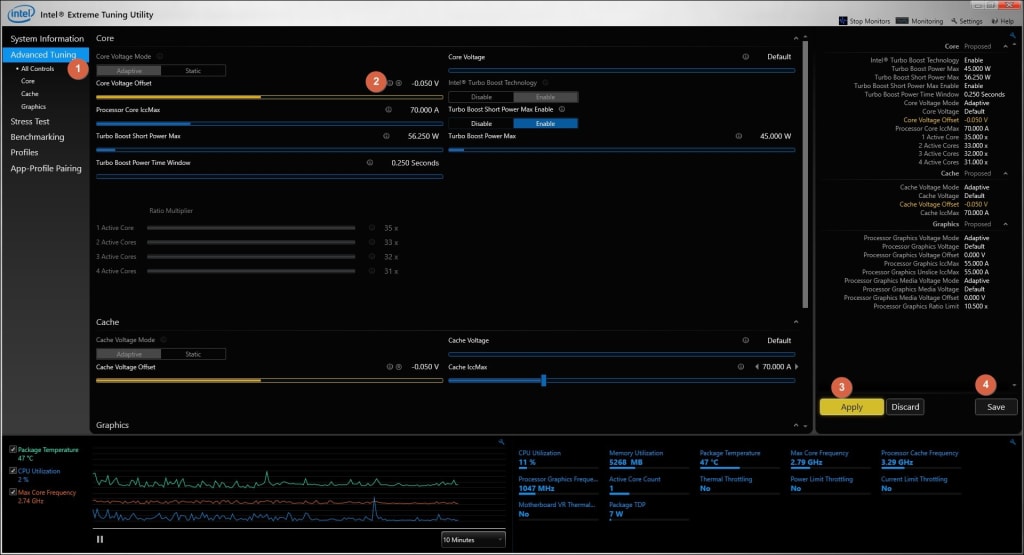This screenshot has height=555, width=1024.
Task: Pause the monitoring graph
Action: pyautogui.click(x=100, y=539)
